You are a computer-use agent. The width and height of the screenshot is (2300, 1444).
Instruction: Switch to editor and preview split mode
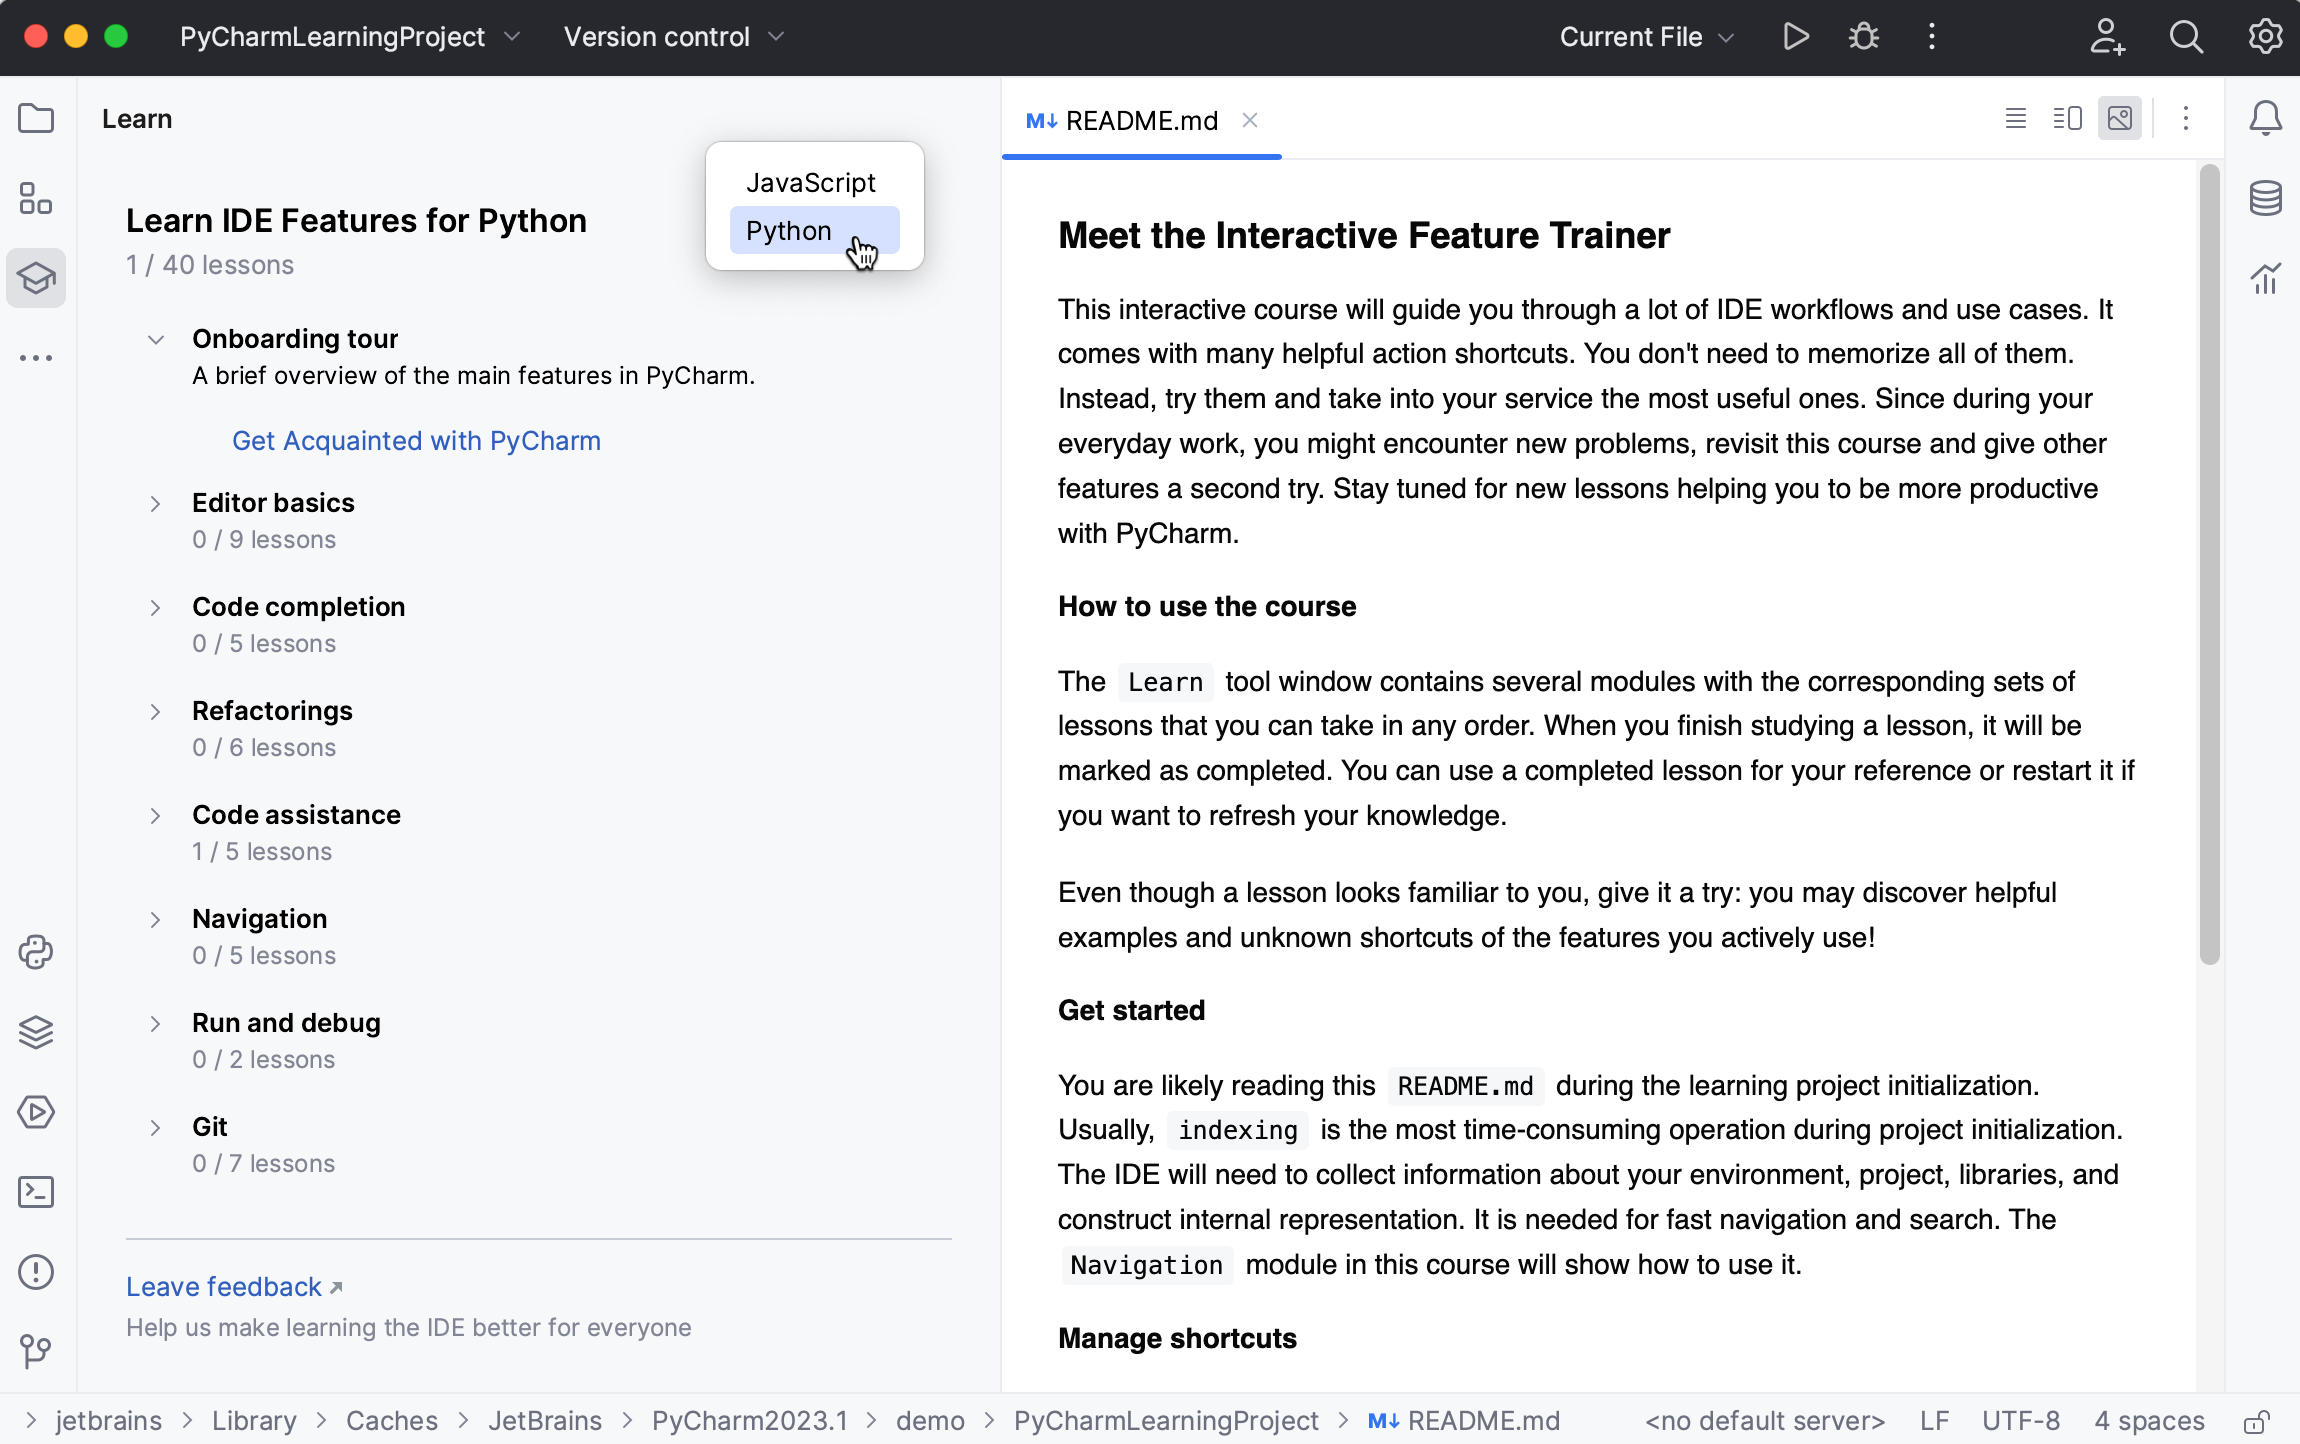(x=2067, y=119)
